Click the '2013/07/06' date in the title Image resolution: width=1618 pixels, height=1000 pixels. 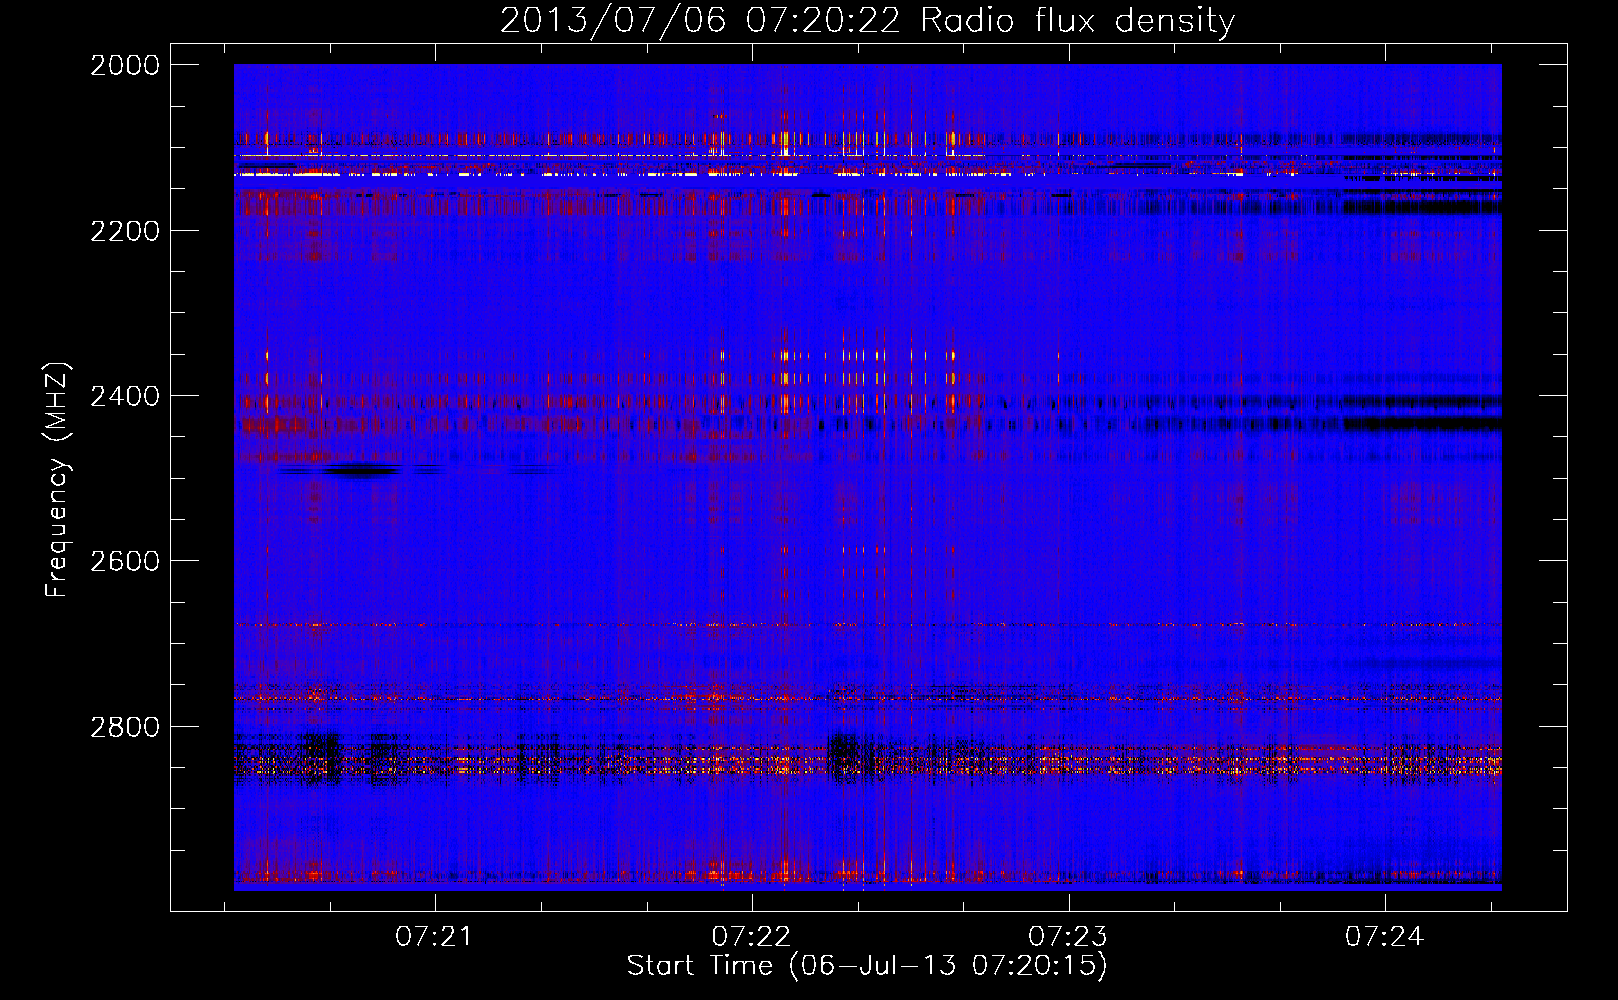[x=613, y=21]
